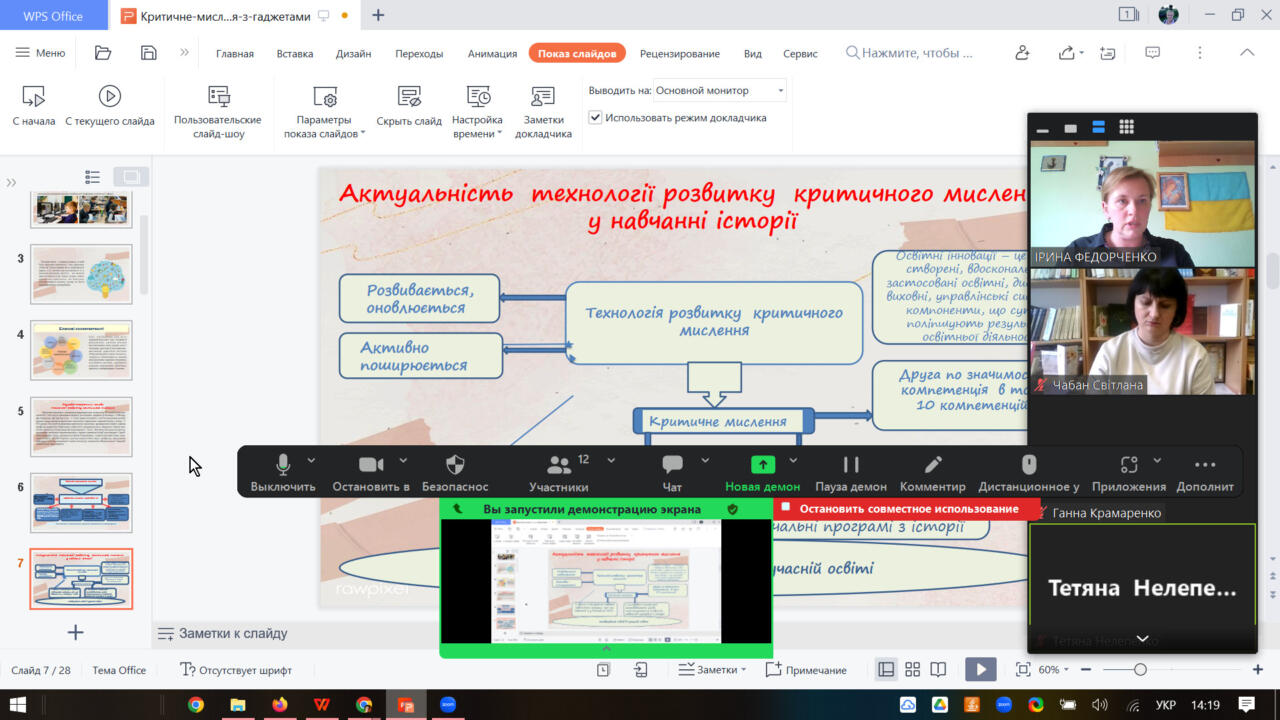Switch to outline view in slide panel
Screen dimensions: 1280x720
(x=93, y=177)
